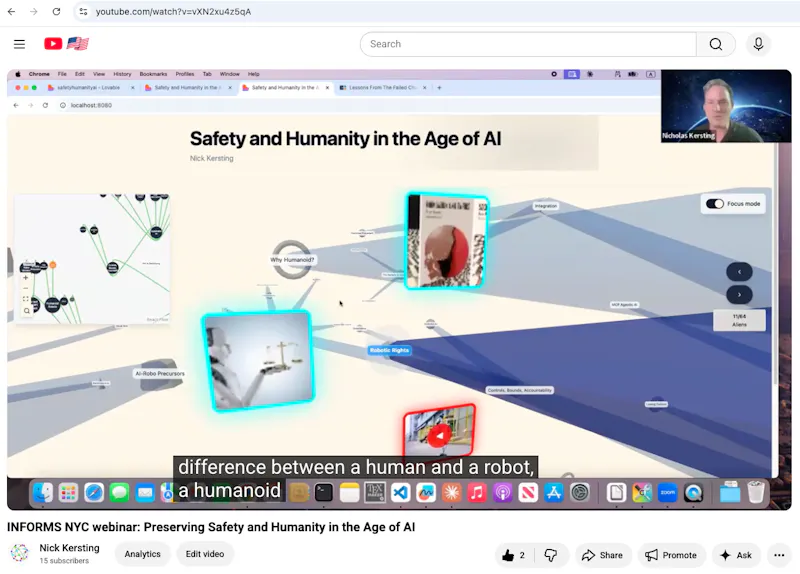Image resolution: width=800 pixels, height=574 pixels.
Task: Open video Analytics
Action: [142, 554]
